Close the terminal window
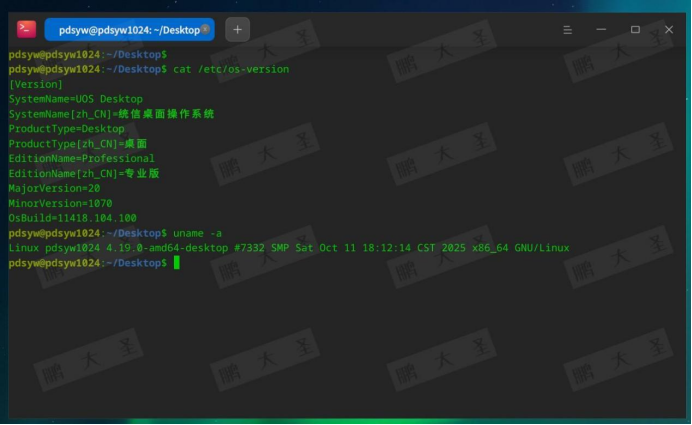The height and width of the screenshot is (425, 692). click(669, 30)
